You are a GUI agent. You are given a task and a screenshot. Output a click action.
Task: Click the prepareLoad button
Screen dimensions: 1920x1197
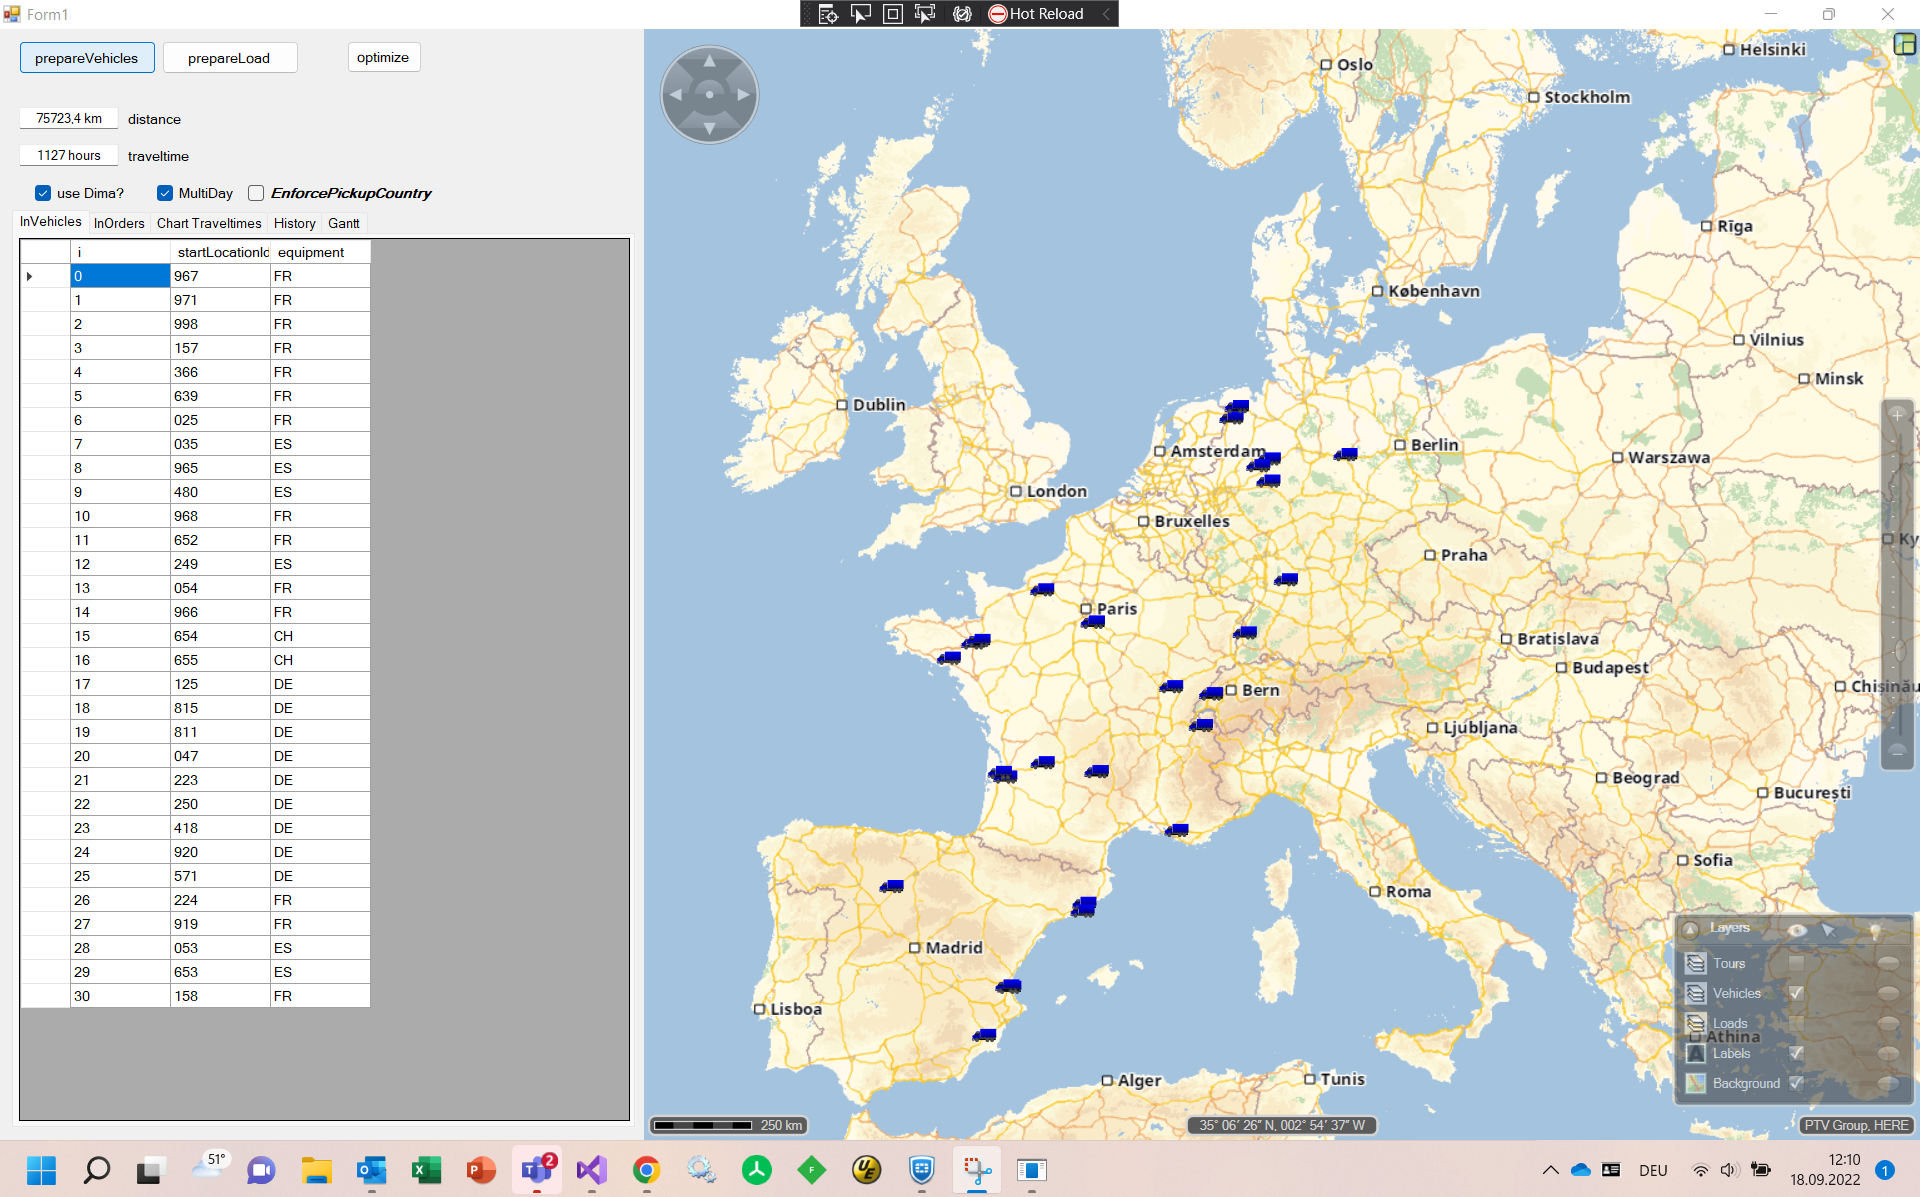click(229, 58)
